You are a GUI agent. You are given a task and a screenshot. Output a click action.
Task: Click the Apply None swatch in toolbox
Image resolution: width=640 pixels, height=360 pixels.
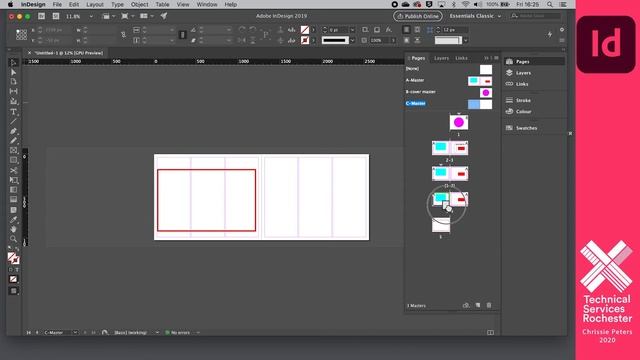[13, 279]
